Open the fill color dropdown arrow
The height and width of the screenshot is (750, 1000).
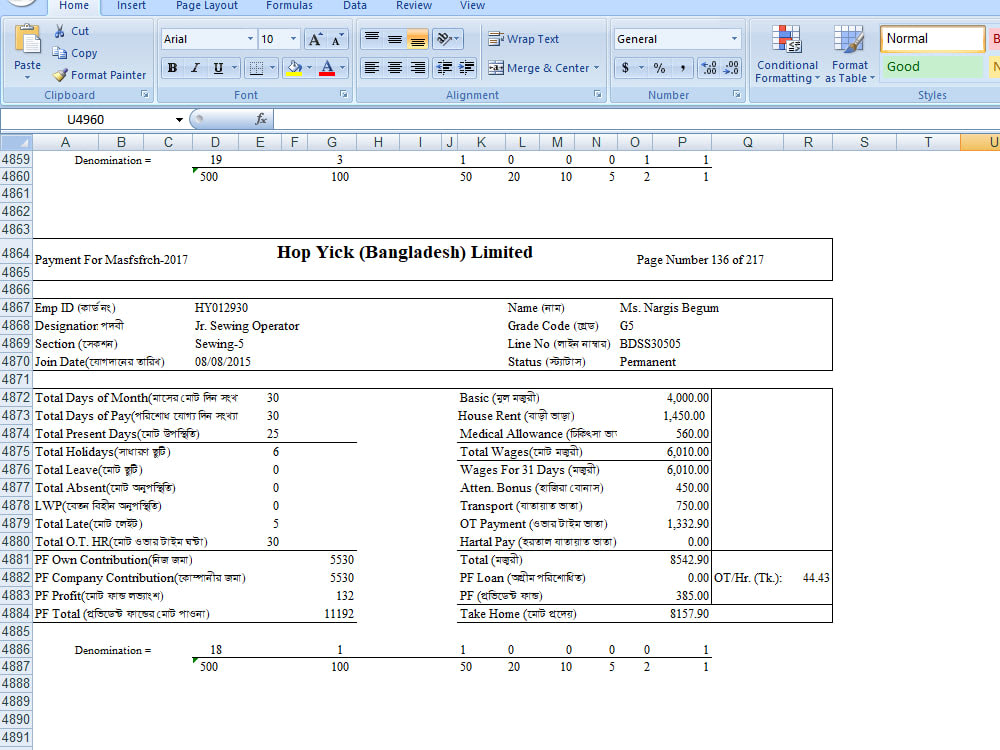310,68
